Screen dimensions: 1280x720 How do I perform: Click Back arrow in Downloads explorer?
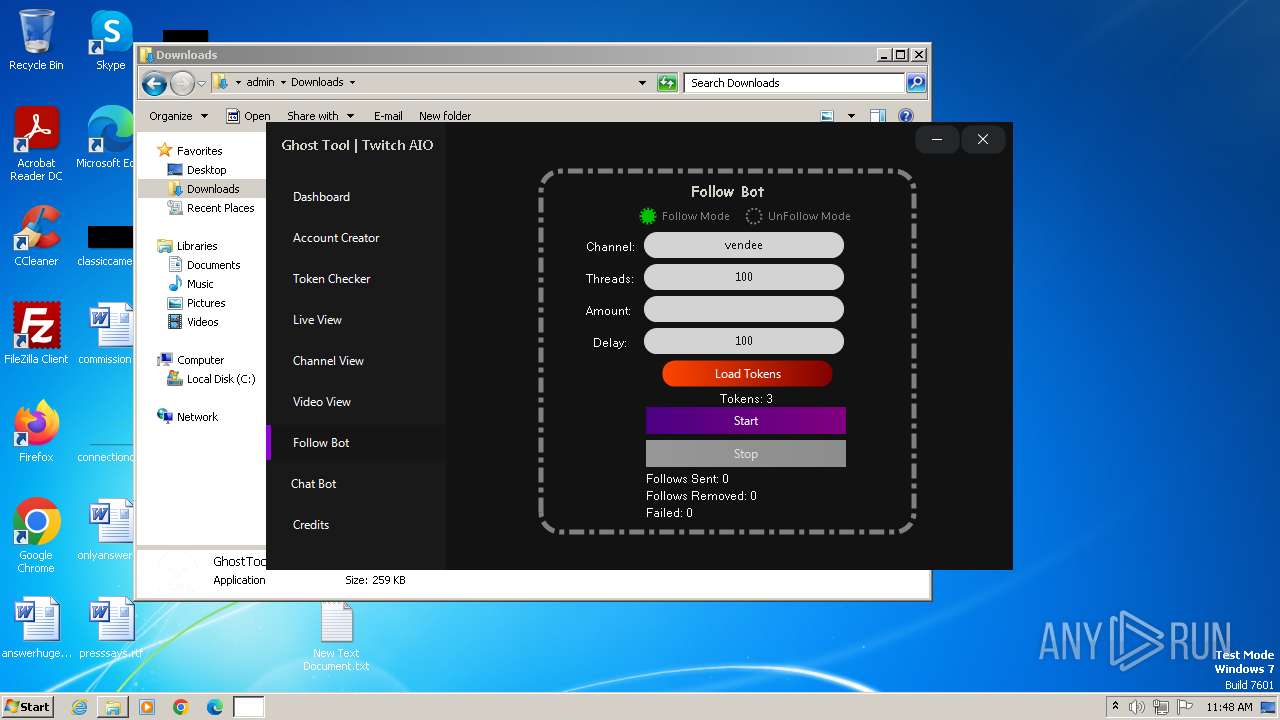pyautogui.click(x=154, y=83)
